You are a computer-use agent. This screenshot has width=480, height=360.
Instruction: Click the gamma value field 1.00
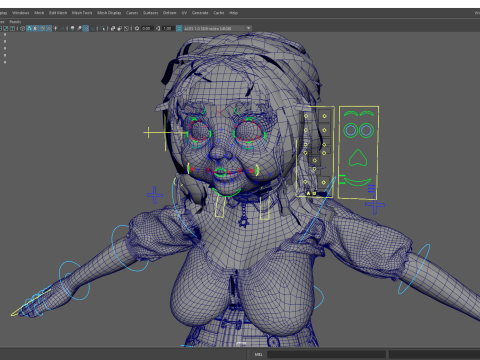(x=168, y=28)
